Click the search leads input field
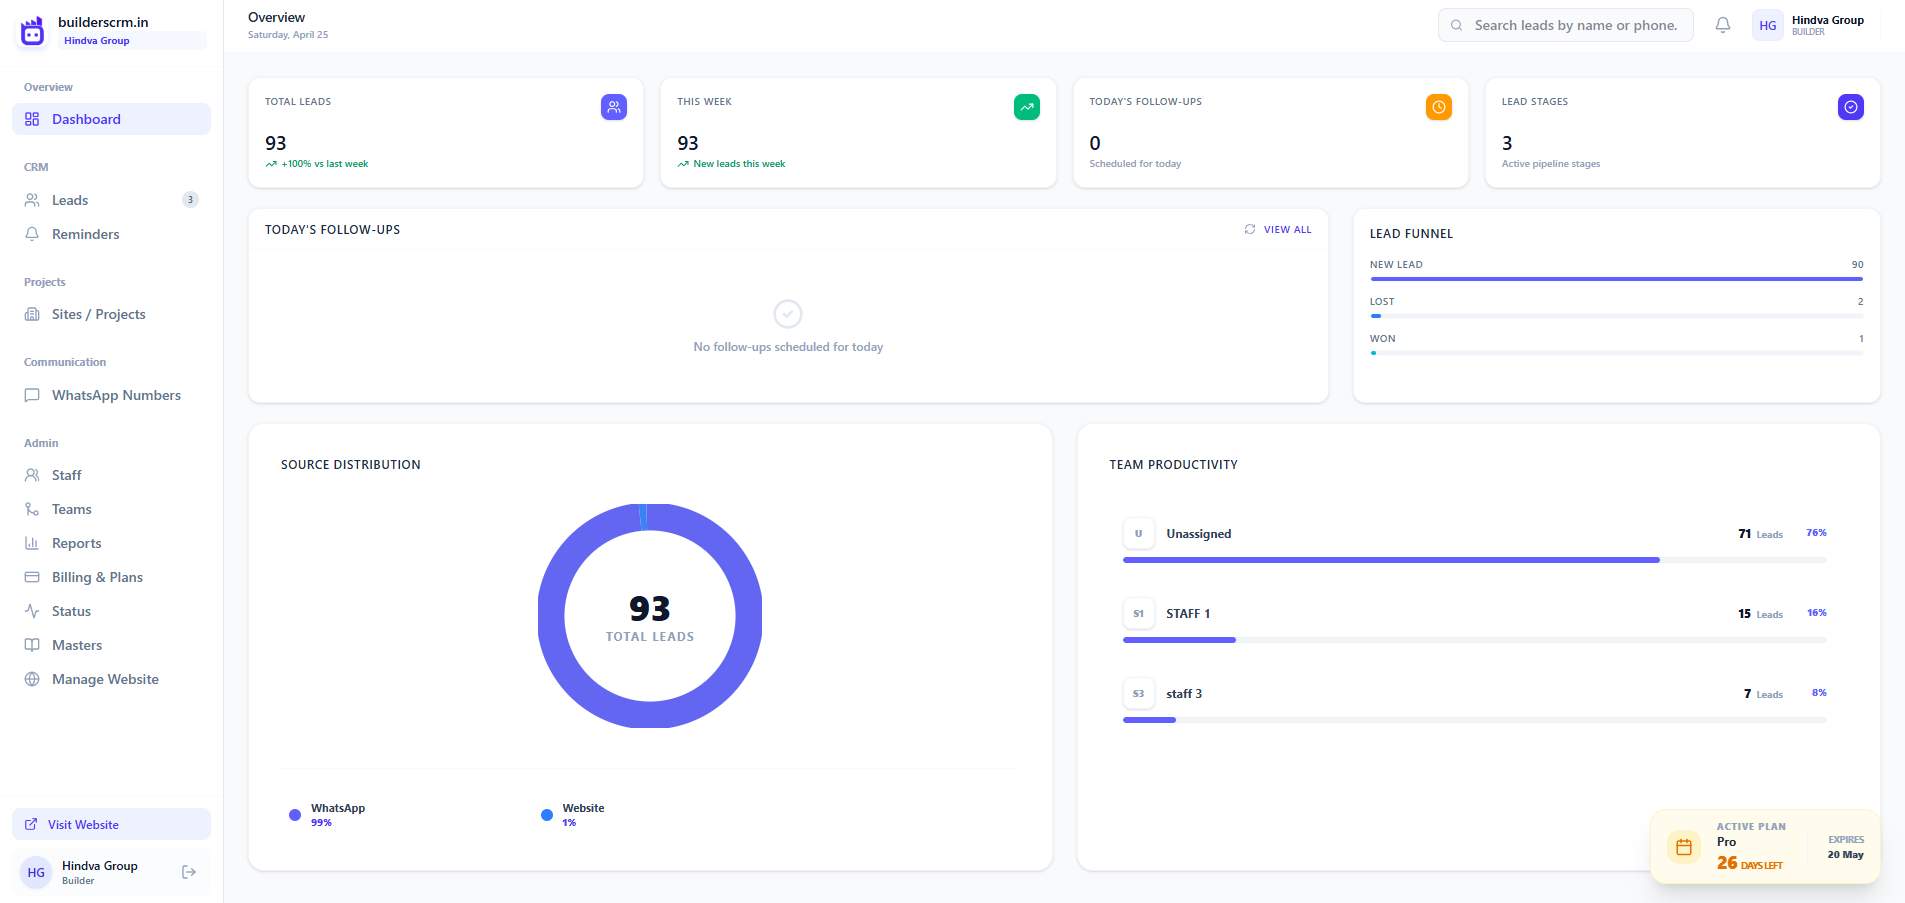The height and width of the screenshot is (903, 1905). (x=1574, y=25)
